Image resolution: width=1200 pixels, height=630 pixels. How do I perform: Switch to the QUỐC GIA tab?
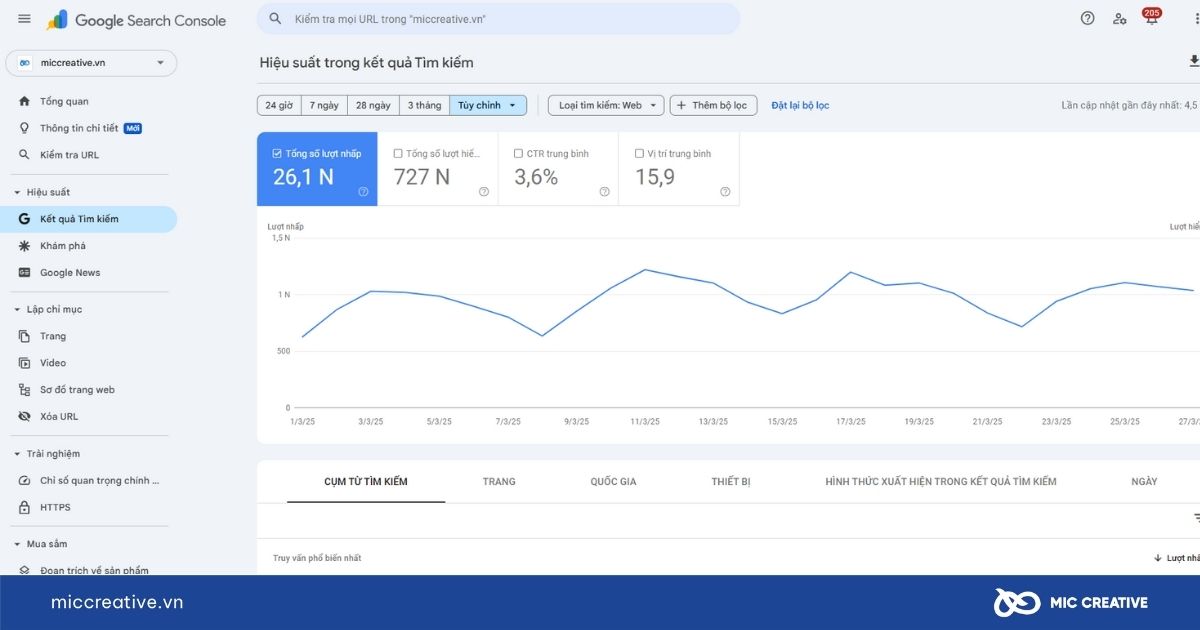coord(613,482)
